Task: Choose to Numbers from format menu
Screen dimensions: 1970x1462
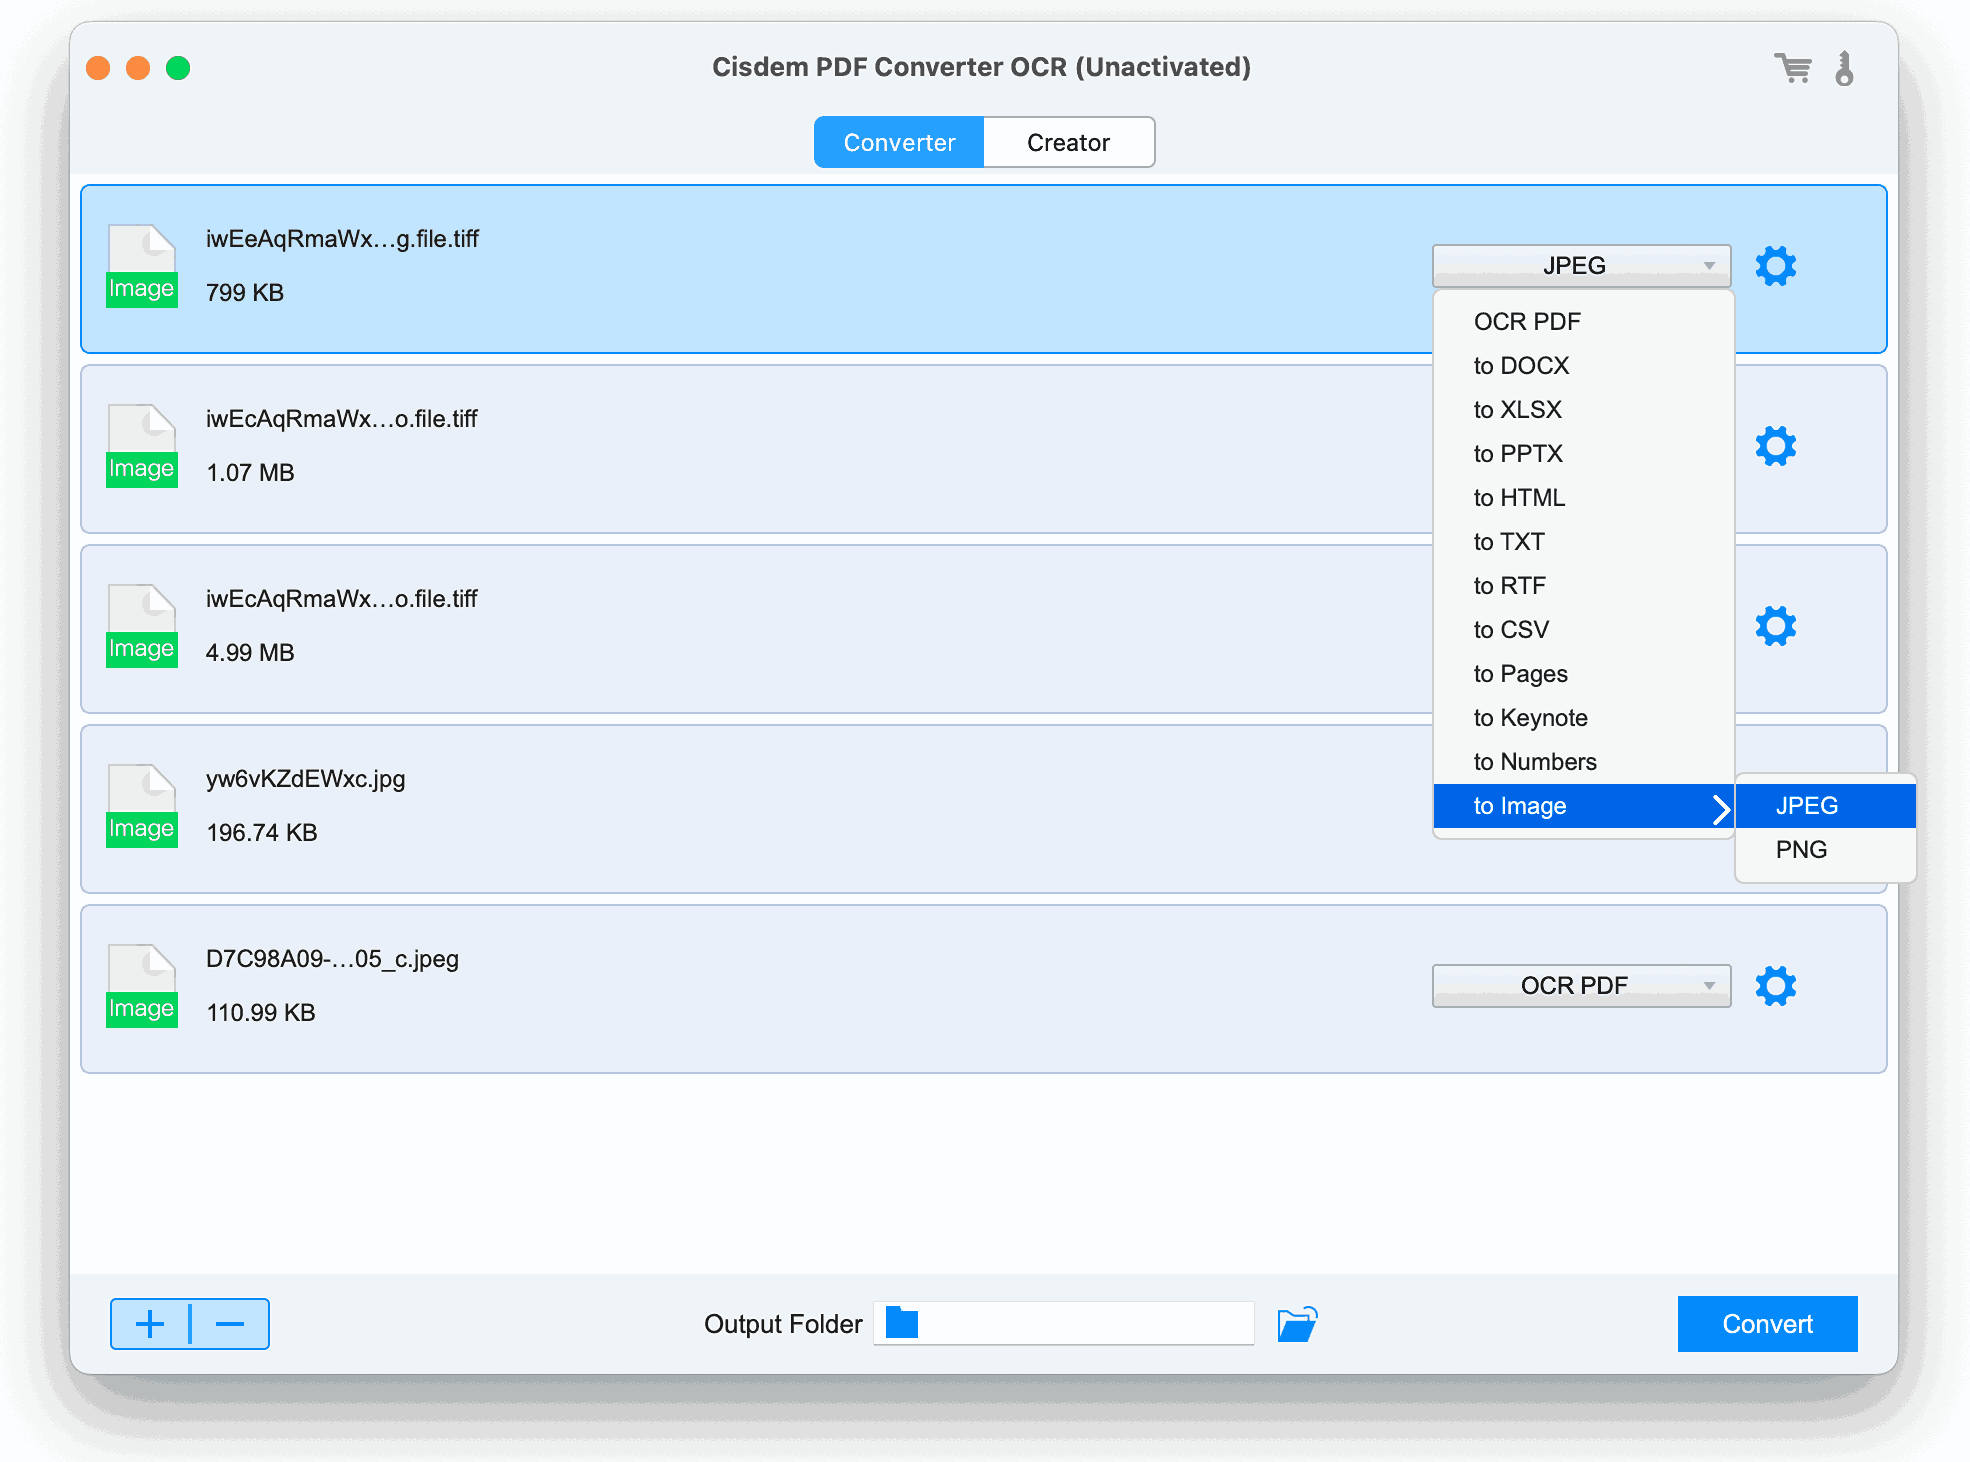Action: 1583,762
